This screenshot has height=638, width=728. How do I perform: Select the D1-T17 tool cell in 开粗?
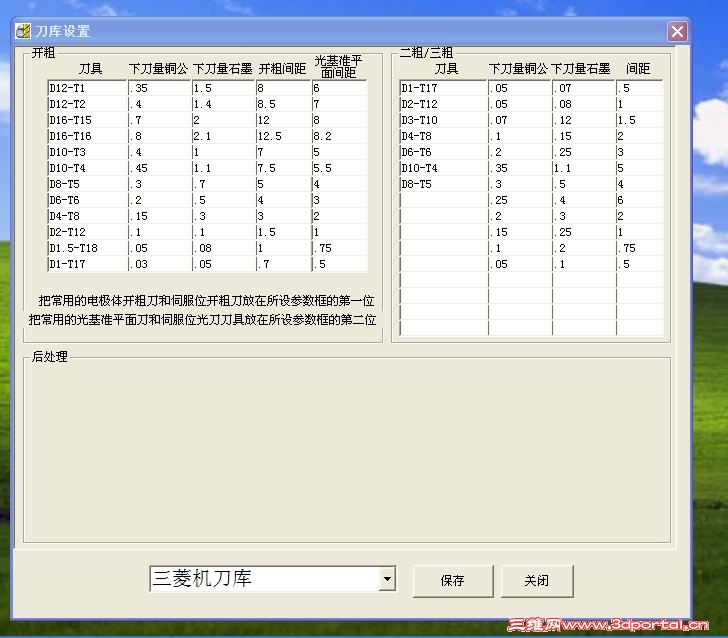pos(87,264)
